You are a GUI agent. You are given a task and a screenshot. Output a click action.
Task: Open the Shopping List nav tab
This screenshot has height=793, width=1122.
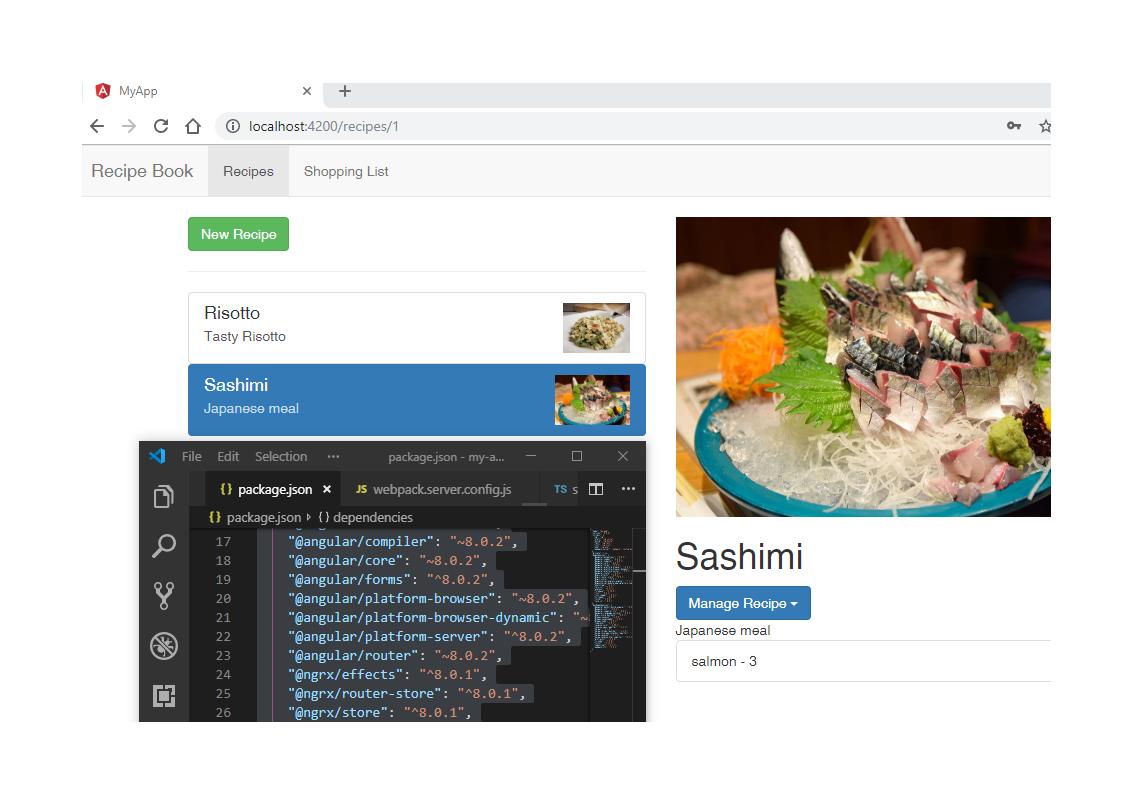pyautogui.click(x=346, y=171)
